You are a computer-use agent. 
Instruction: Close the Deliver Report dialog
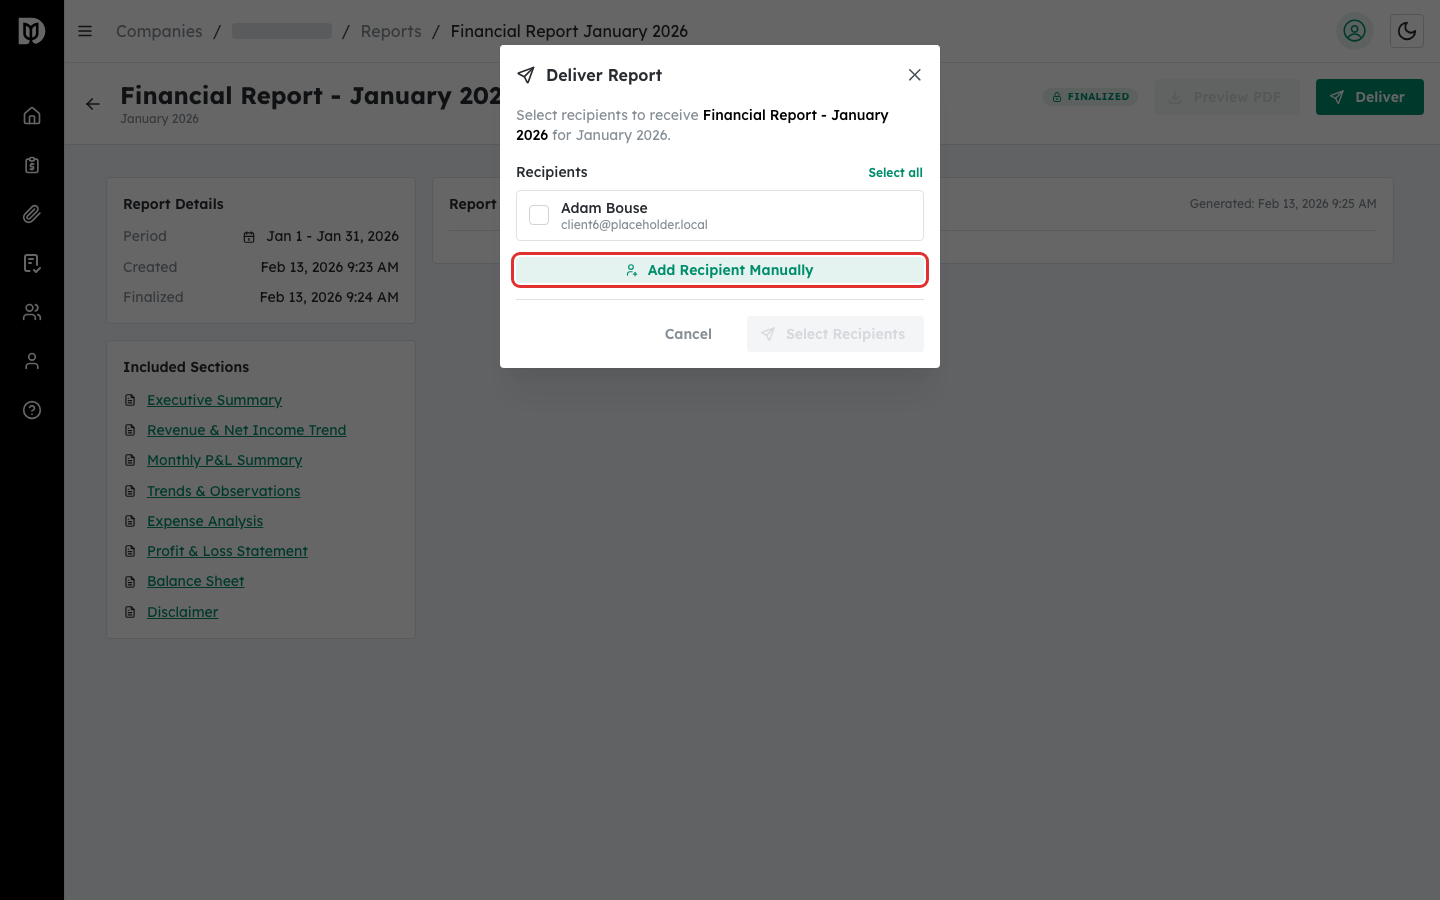[x=914, y=74]
